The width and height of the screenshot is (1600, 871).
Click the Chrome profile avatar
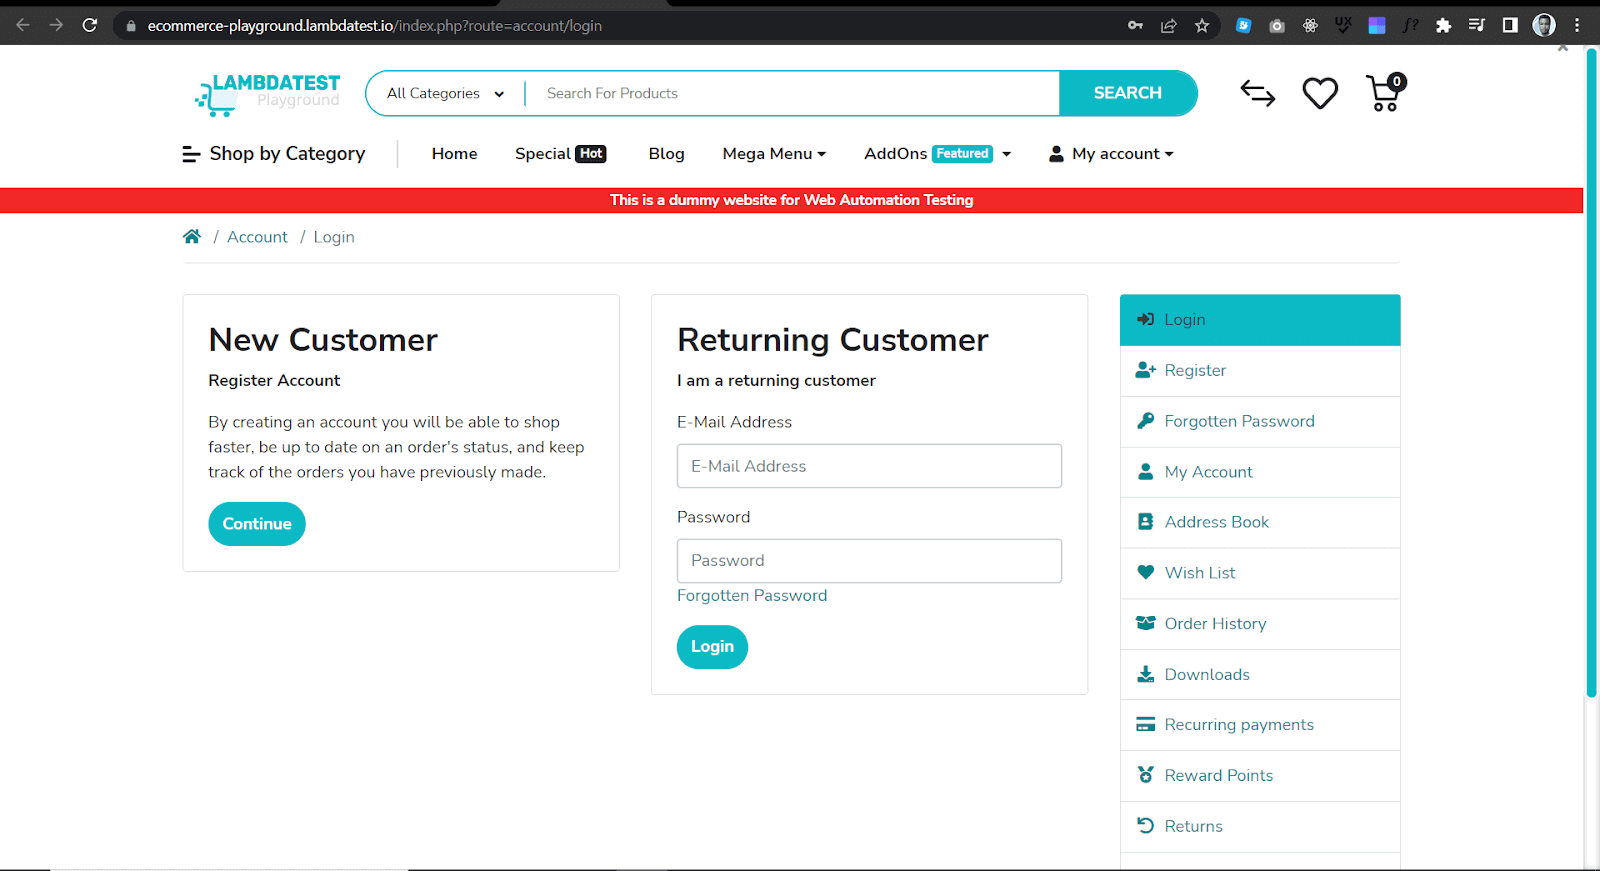click(x=1544, y=25)
